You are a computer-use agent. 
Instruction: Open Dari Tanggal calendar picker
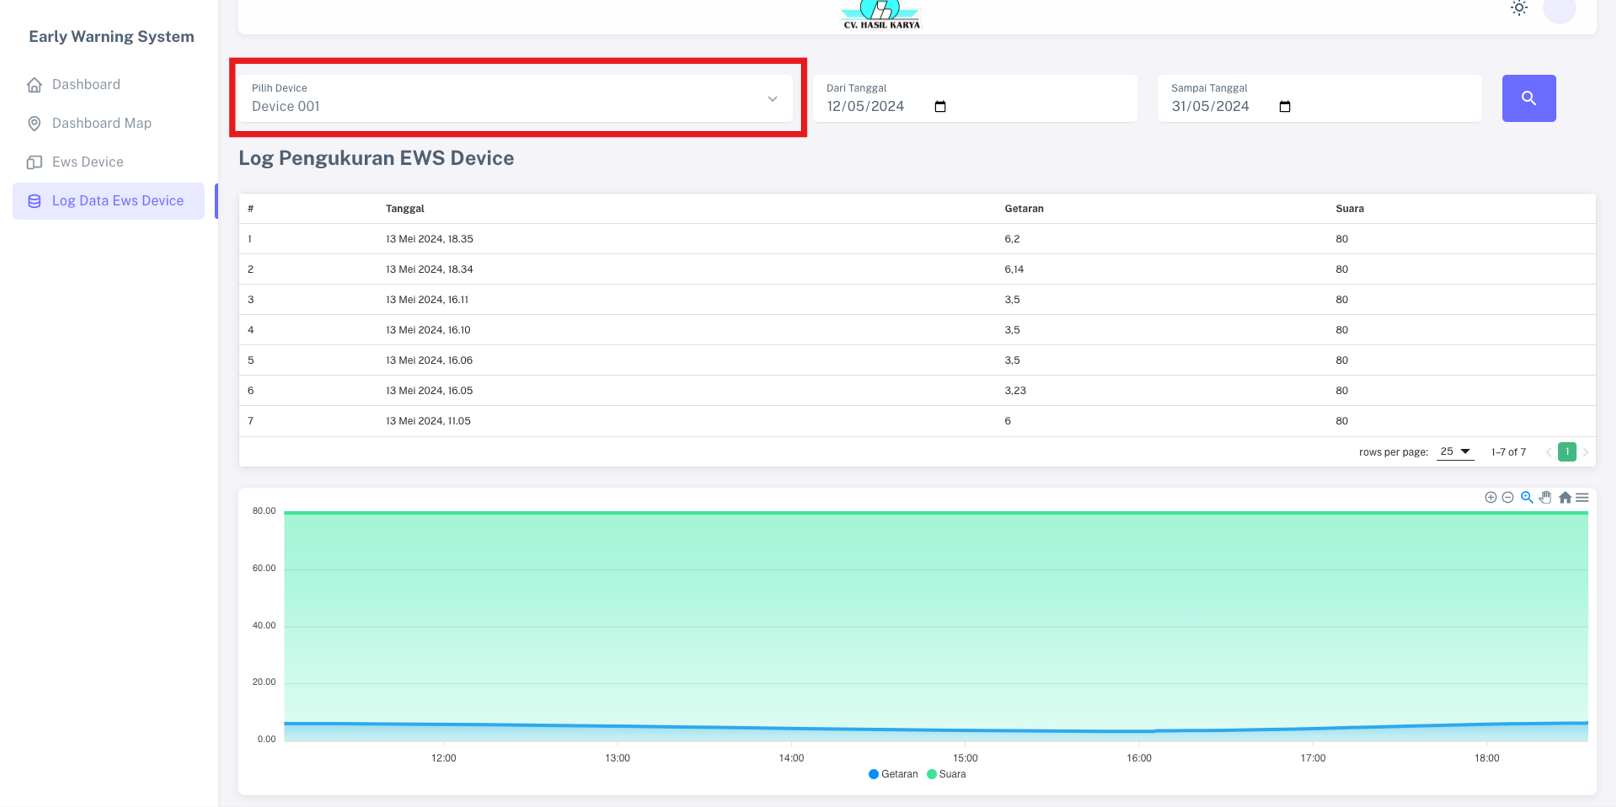[x=940, y=107]
